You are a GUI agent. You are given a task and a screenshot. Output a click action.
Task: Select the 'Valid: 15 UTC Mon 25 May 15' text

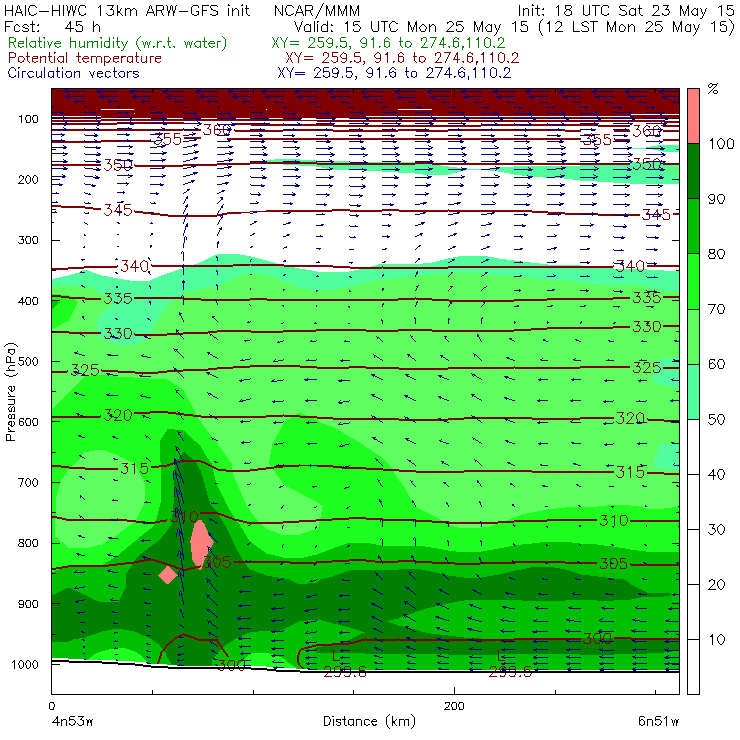click(411, 26)
